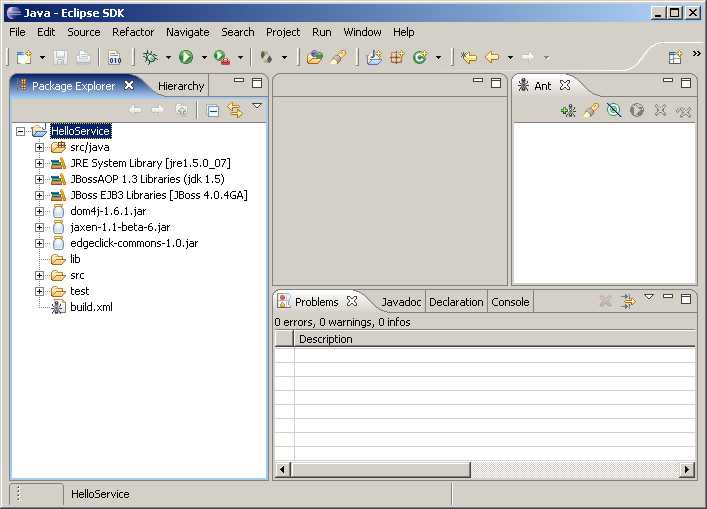The height and width of the screenshot is (509, 707).
Task: Click the Problems horizontal scrollbar left arrow
Action: click(283, 469)
